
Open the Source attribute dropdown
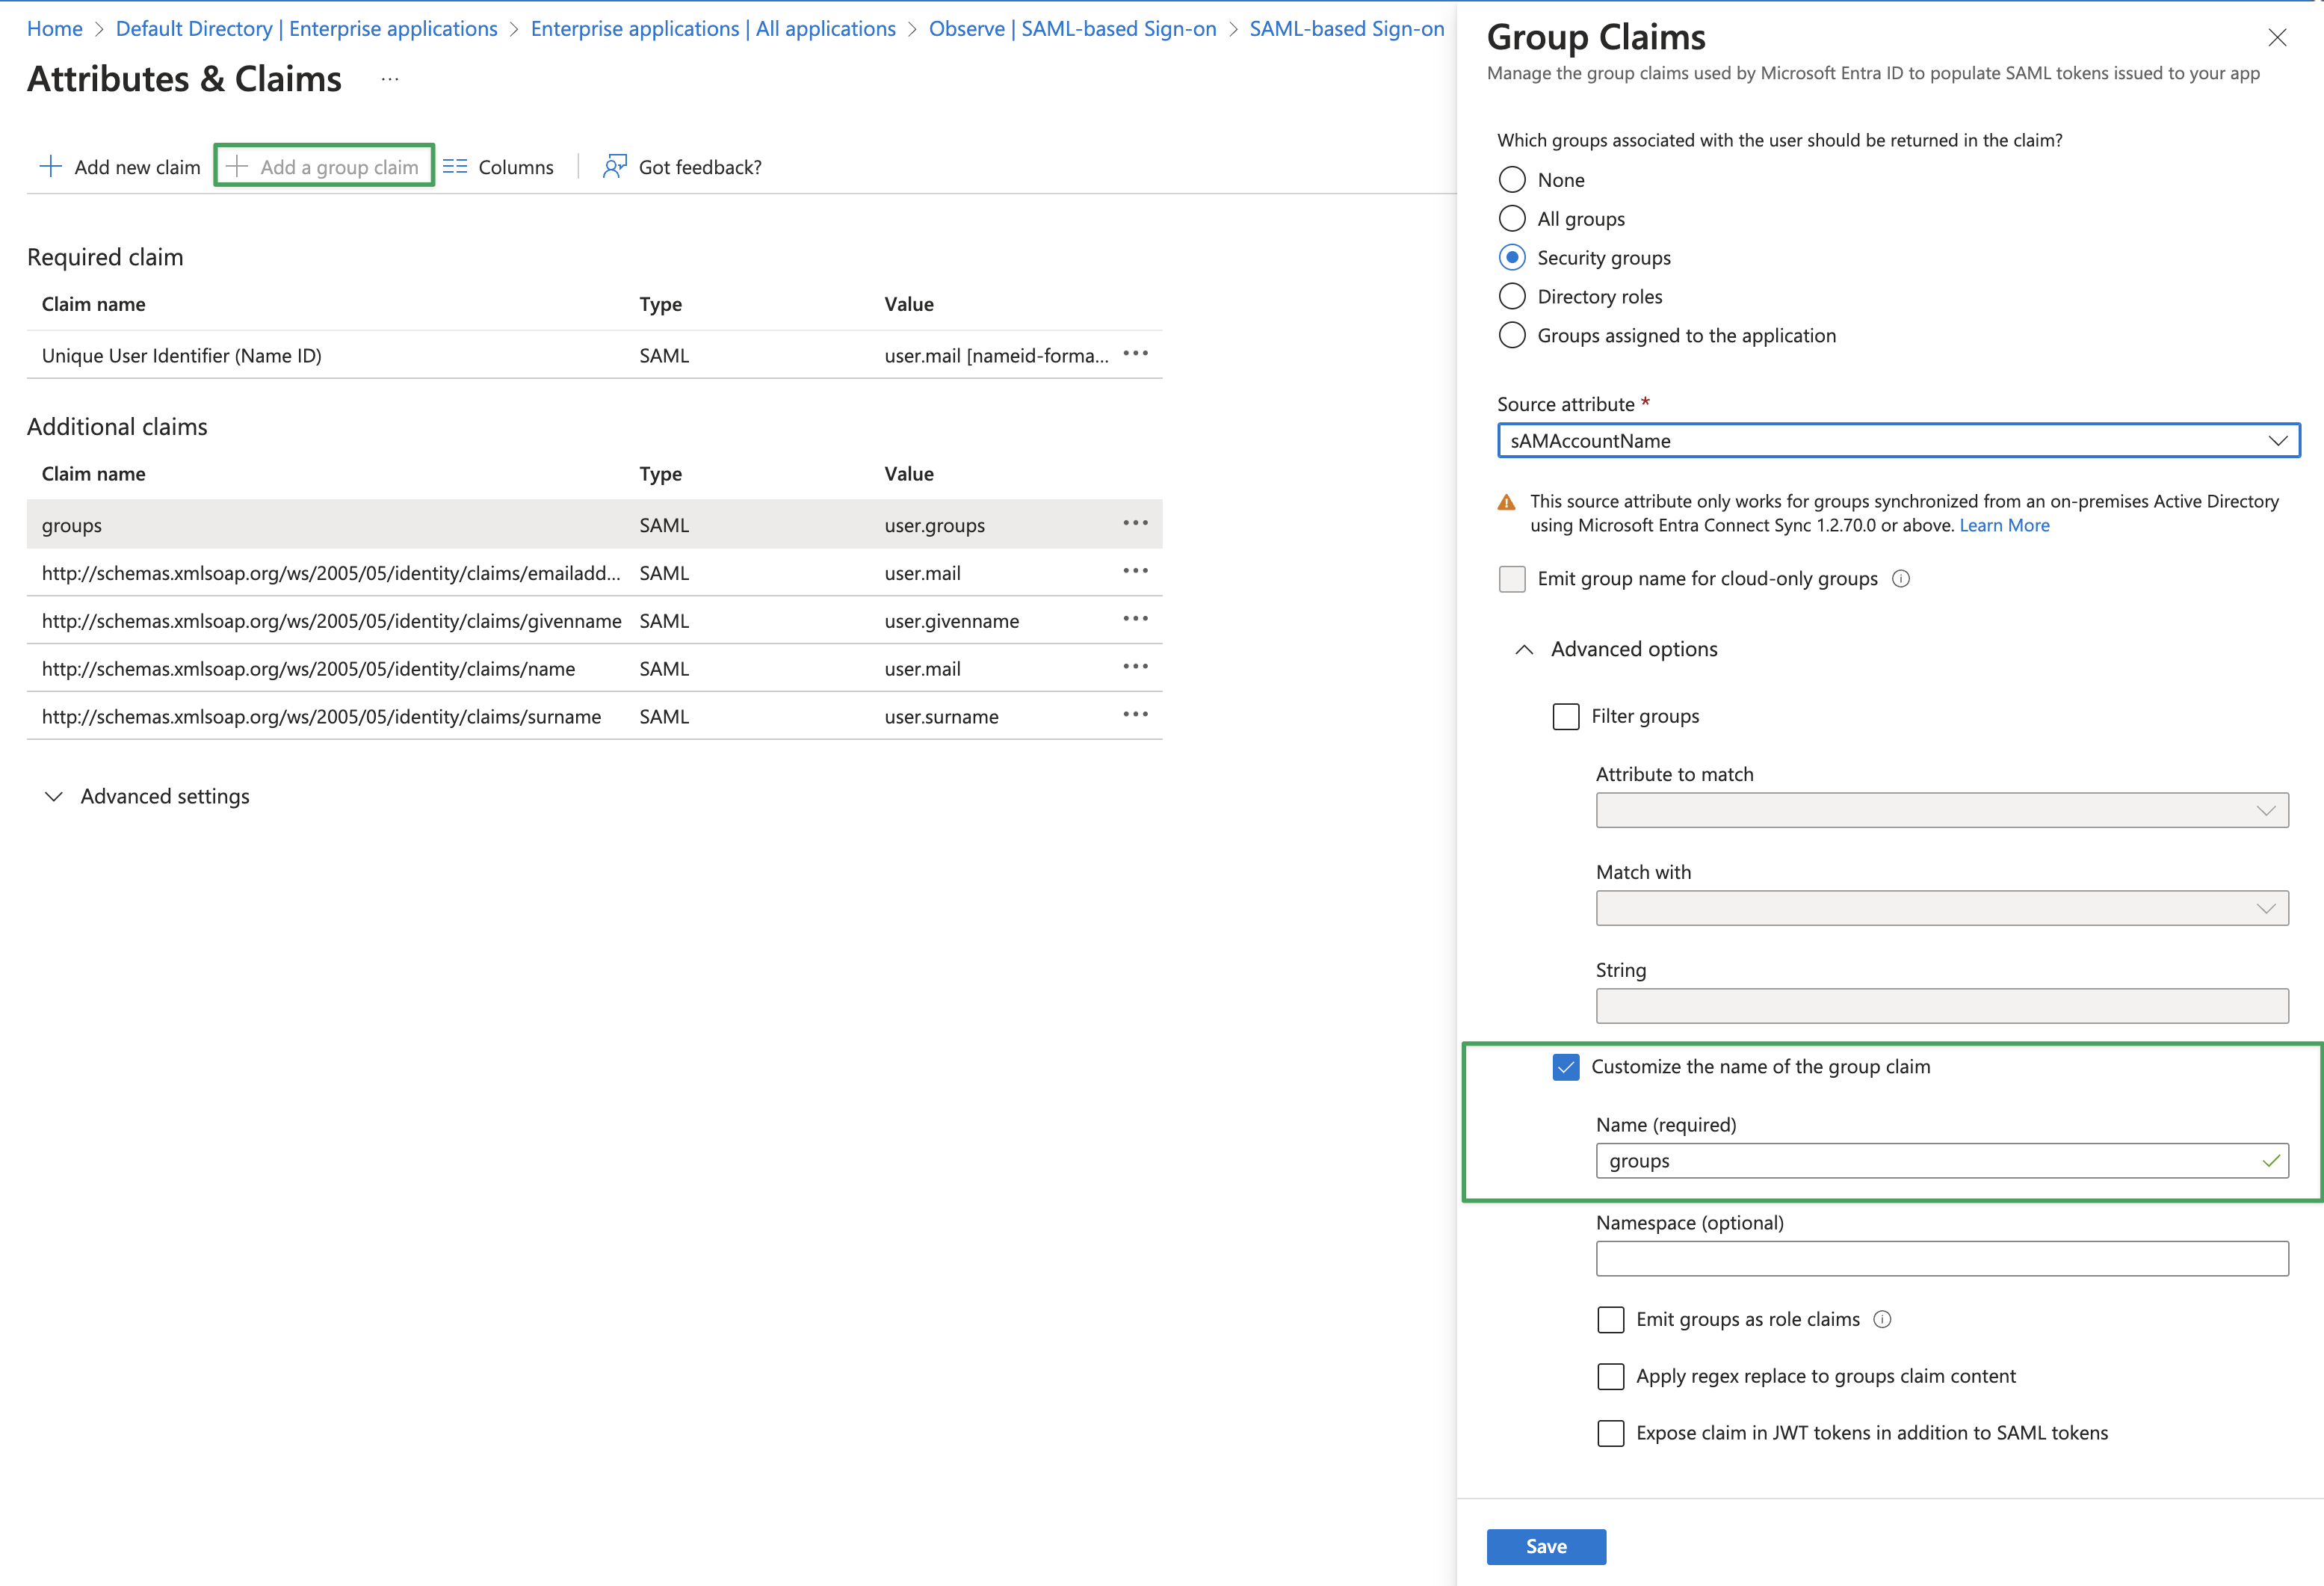click(x=1897, y=441)
